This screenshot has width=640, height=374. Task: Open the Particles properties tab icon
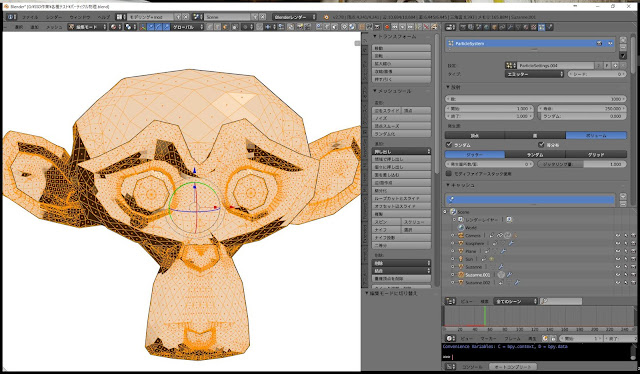pos(541,27)
